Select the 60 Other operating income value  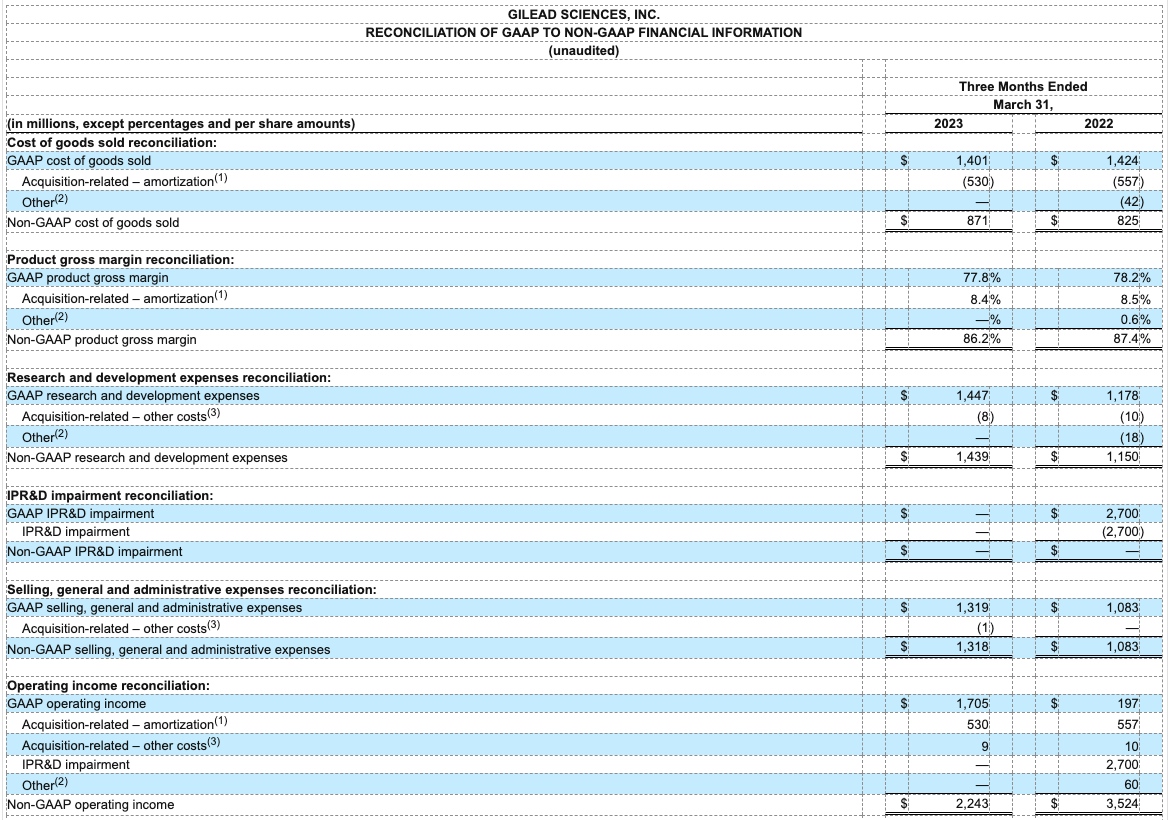point(1132,784)
